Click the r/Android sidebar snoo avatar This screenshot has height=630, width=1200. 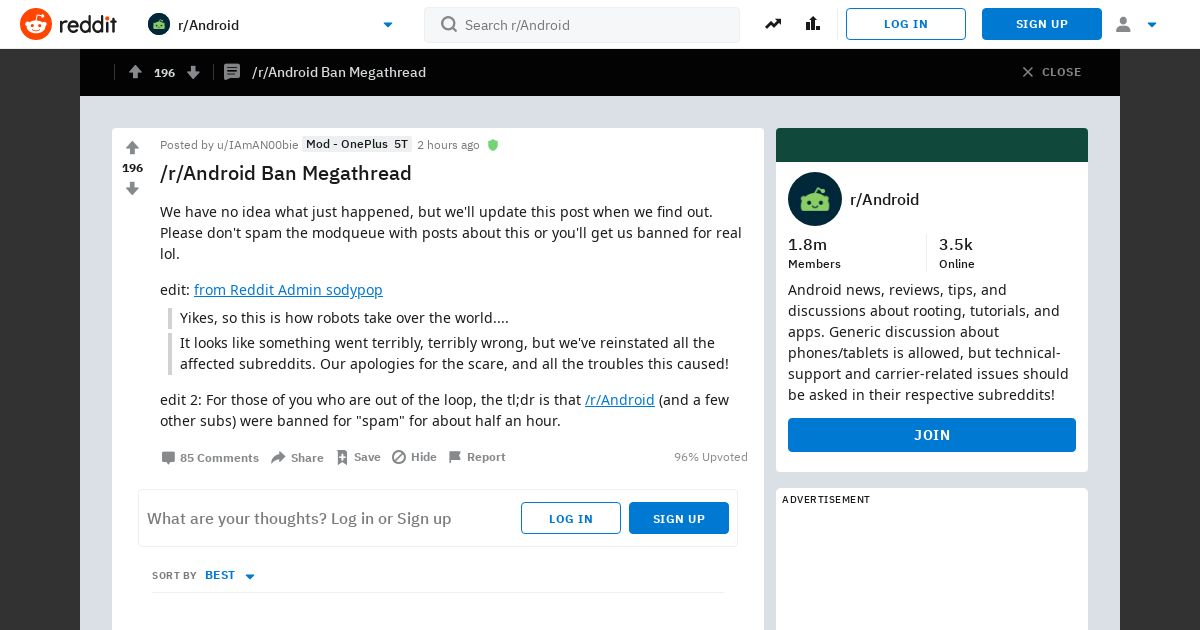tap(815, 199)
